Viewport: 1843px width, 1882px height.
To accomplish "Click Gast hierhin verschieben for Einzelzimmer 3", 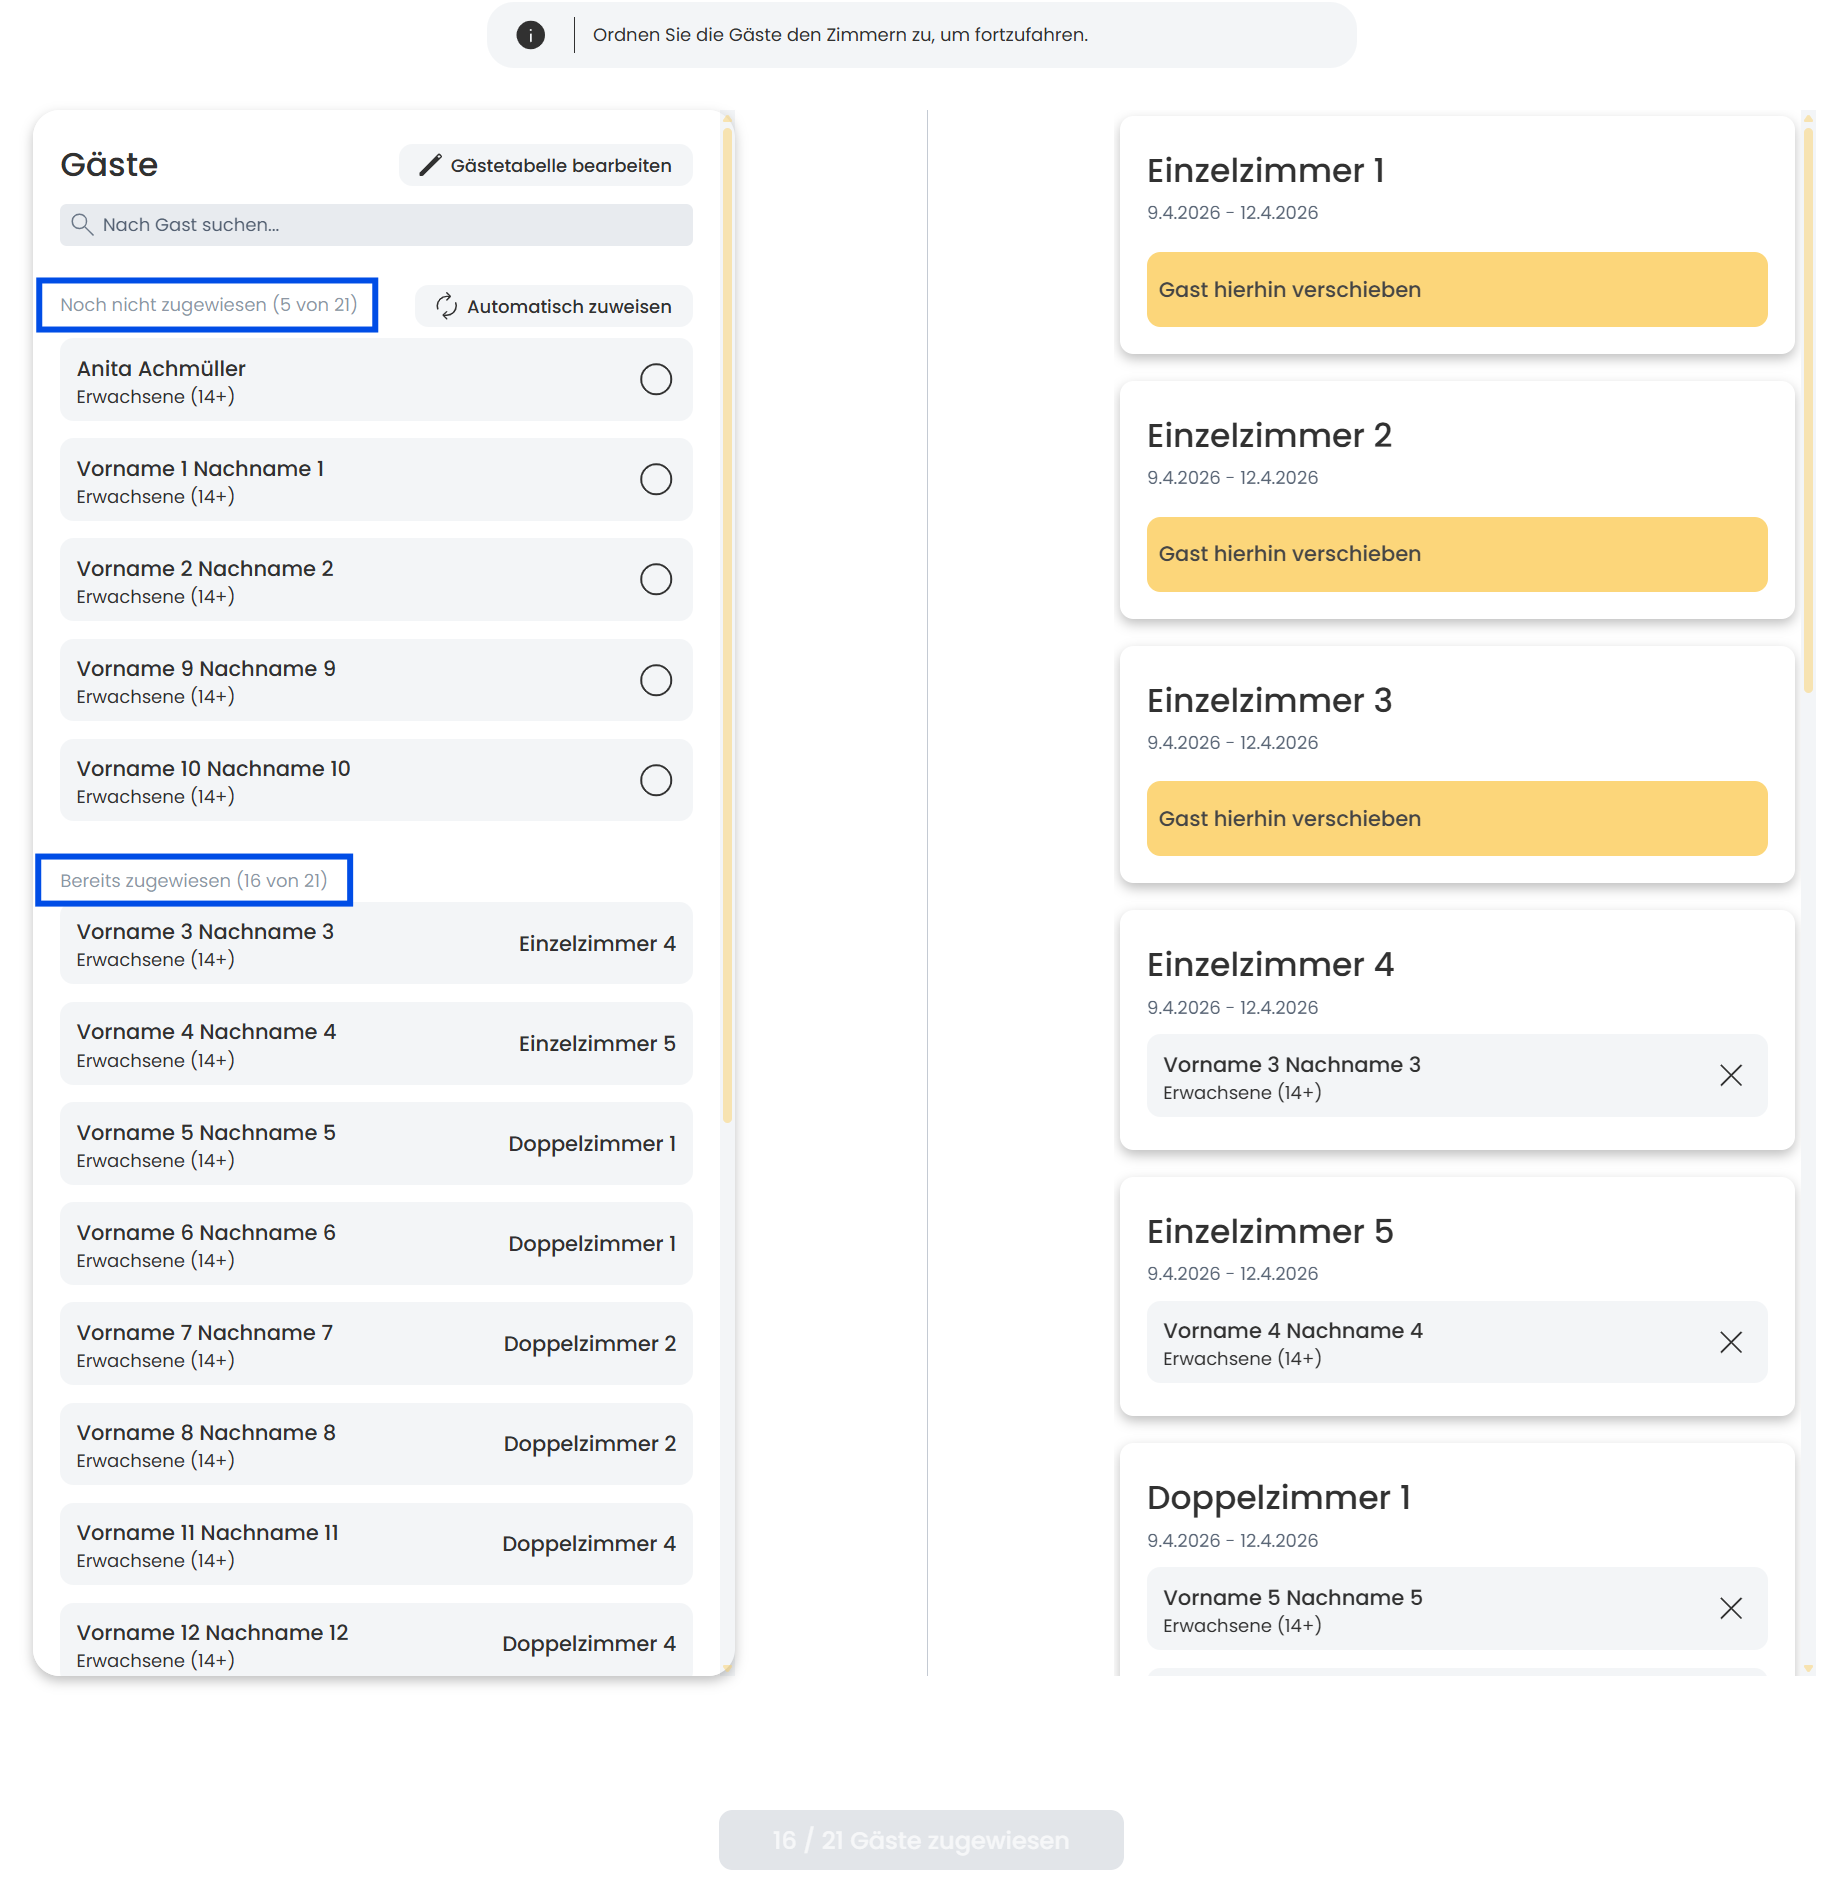I will tap(1456, 819).
